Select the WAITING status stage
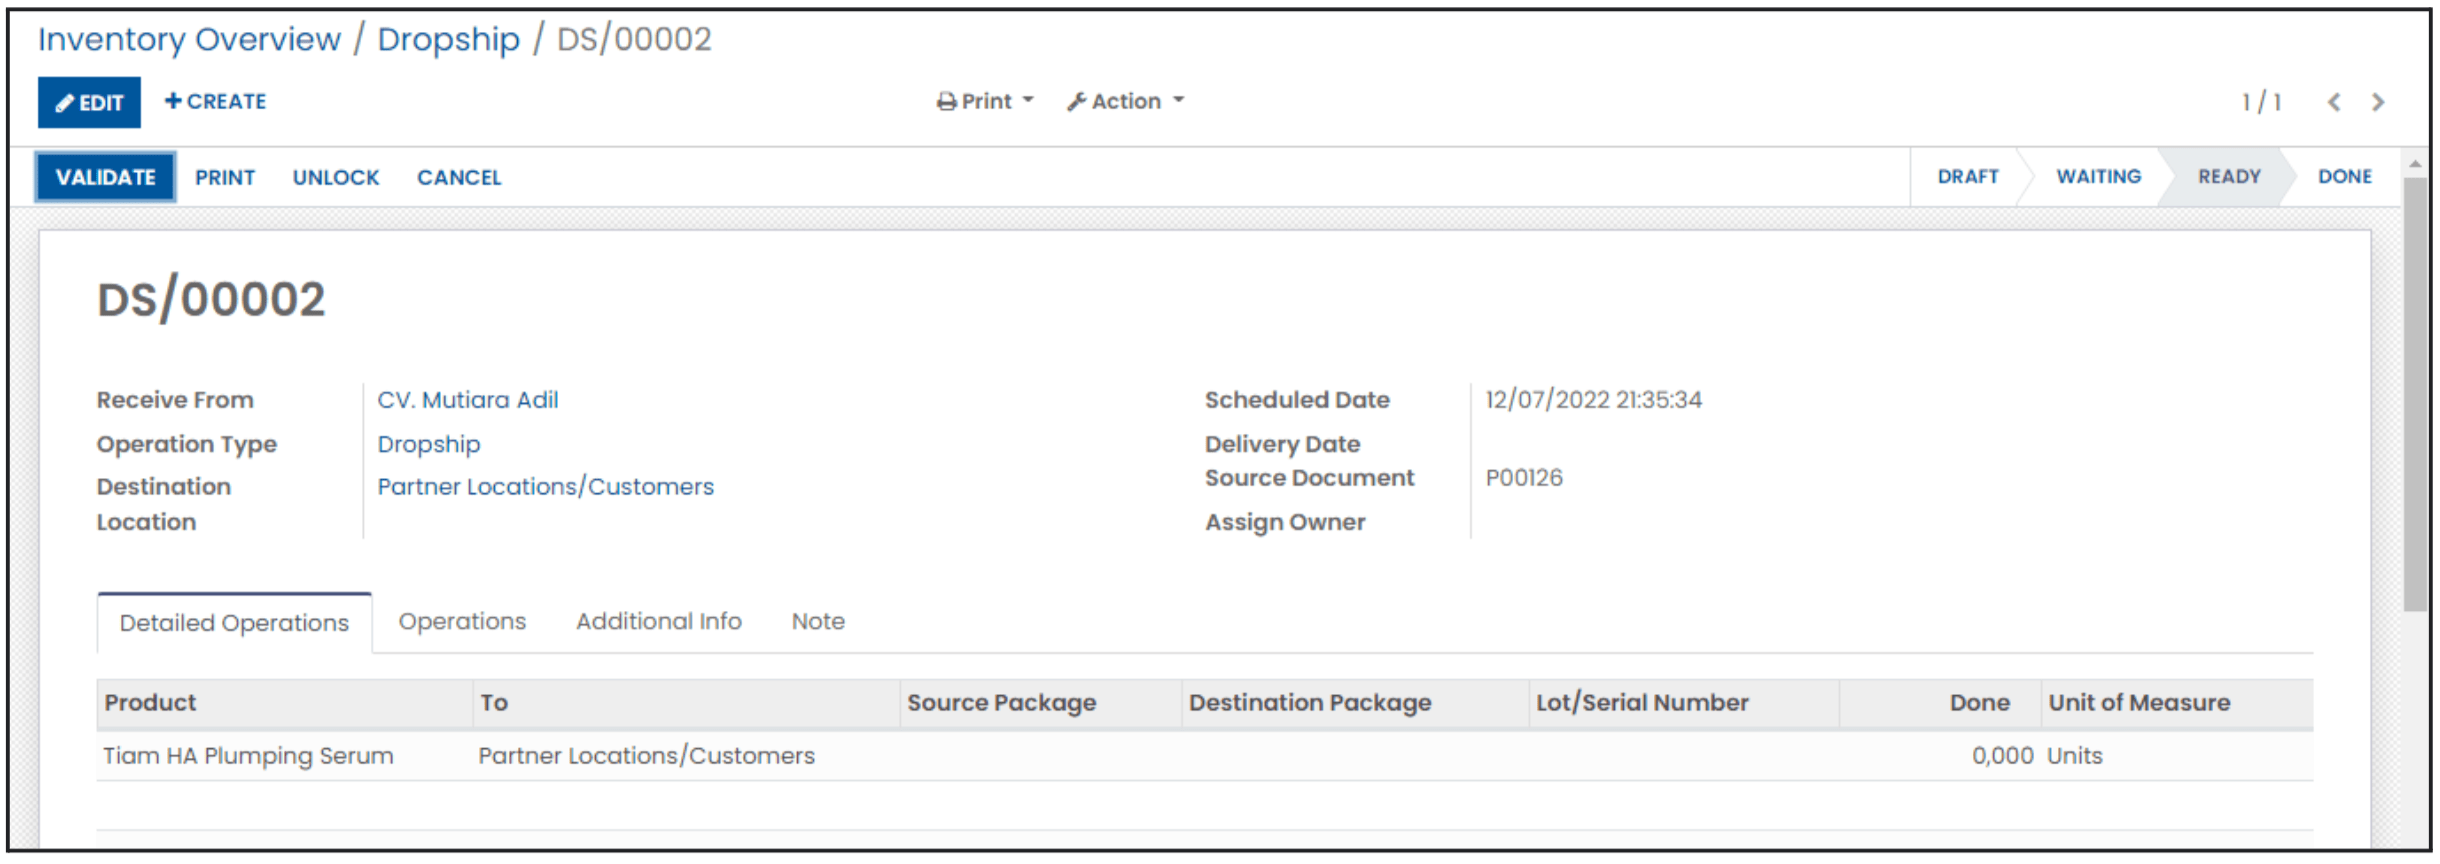Screen dimensions: 2440x864 coord(2098,176)
